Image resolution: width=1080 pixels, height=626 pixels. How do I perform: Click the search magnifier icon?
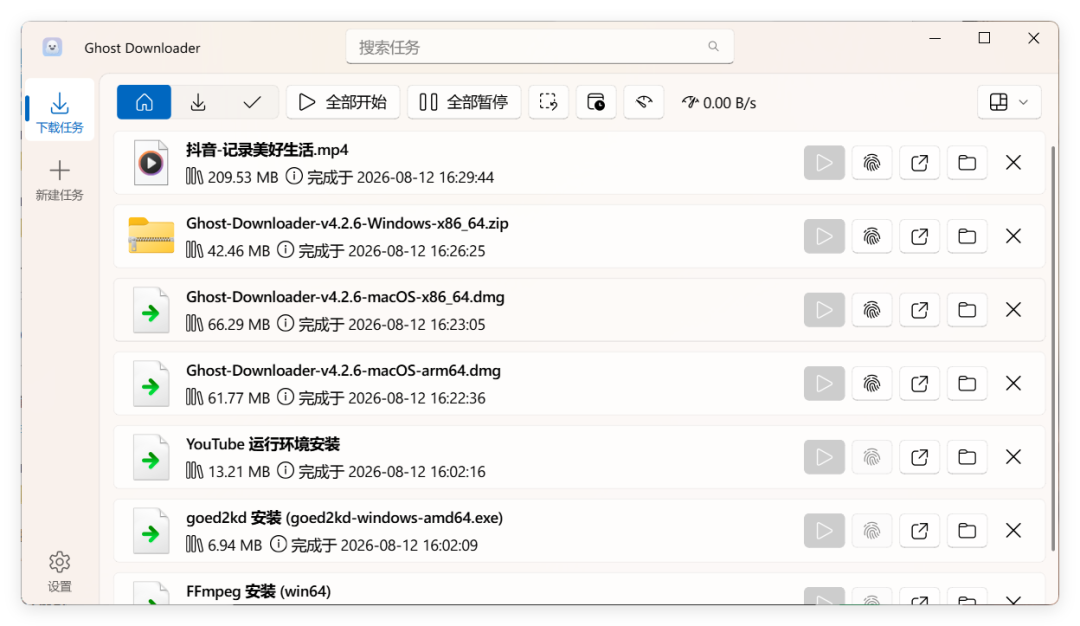click(x=714, y=46)
